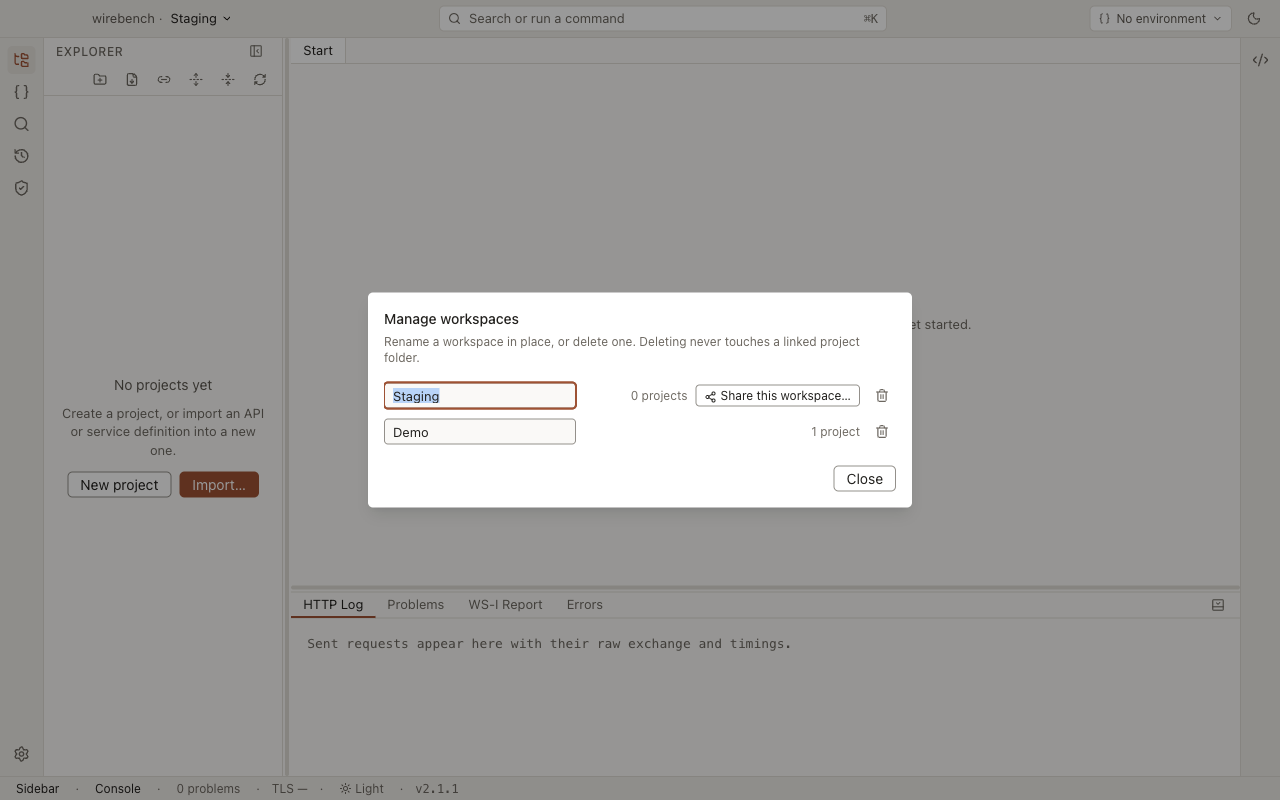Click the expand all icon in Explorer
Screen dimensions: 1280x800
coord(196,80)
